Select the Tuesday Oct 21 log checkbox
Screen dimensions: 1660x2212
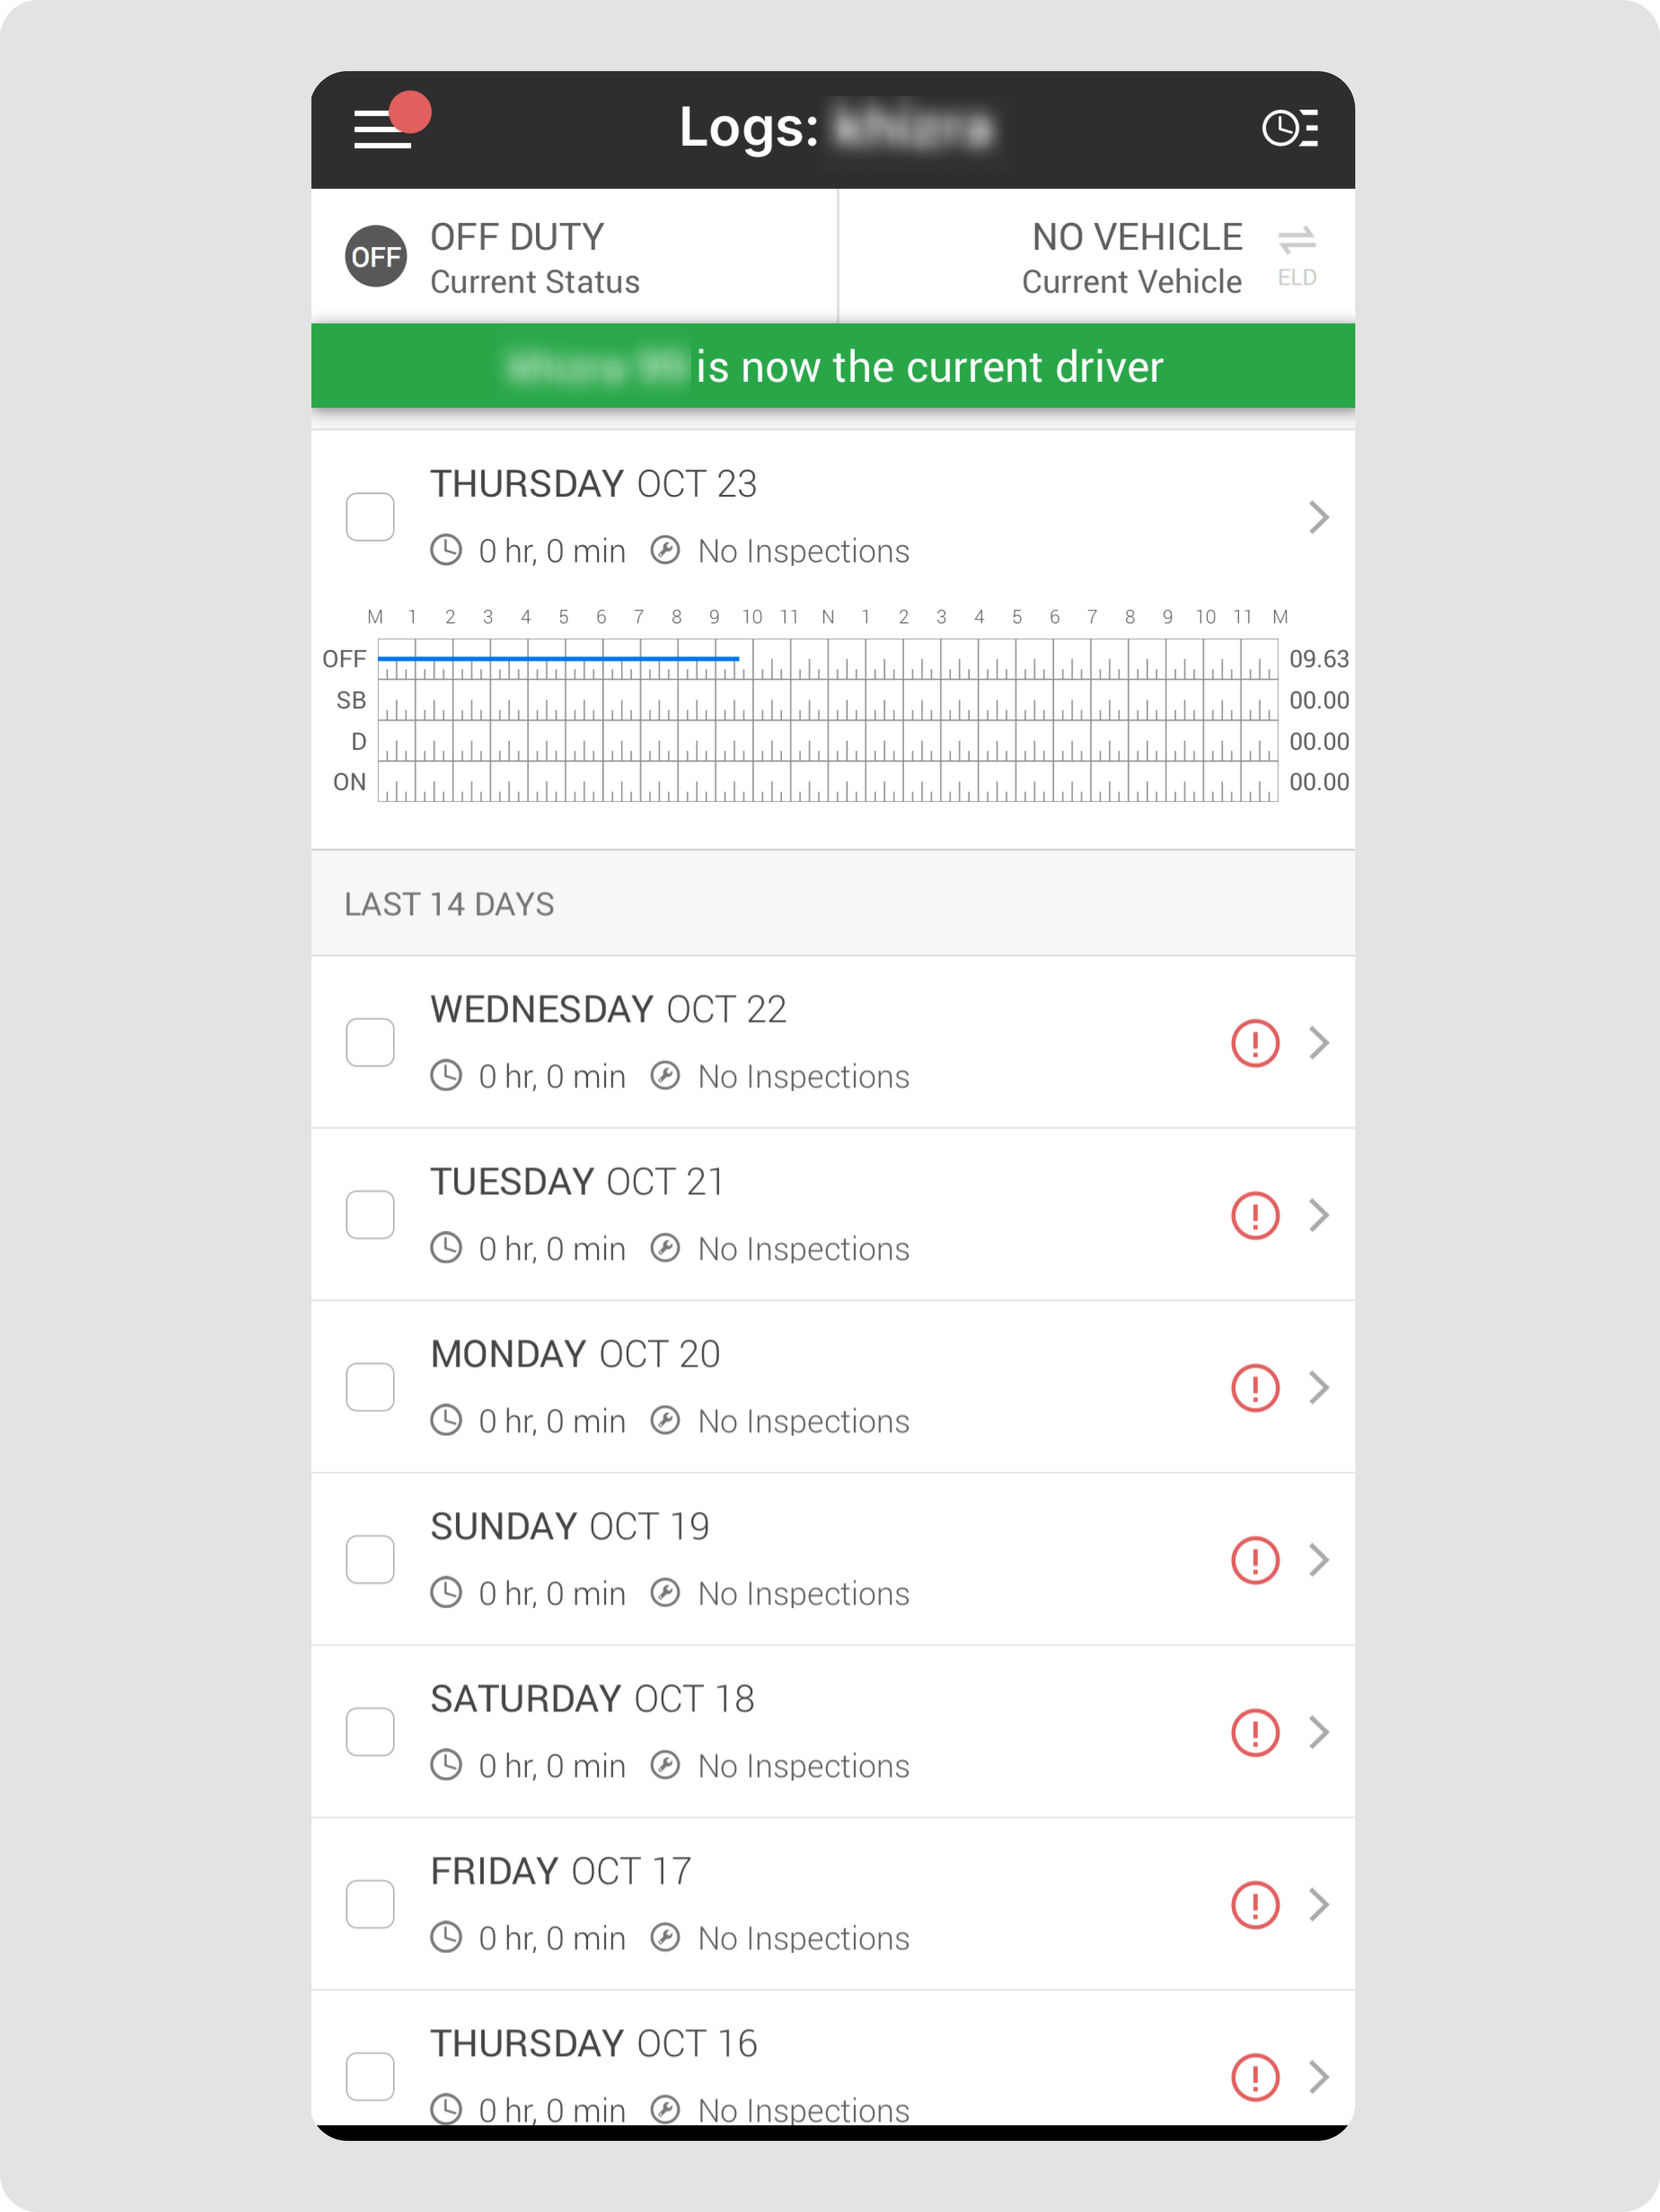(370, 1215)
